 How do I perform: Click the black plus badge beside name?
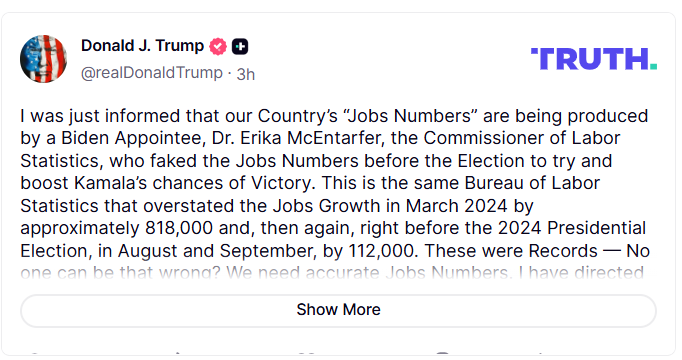[240, 47]
